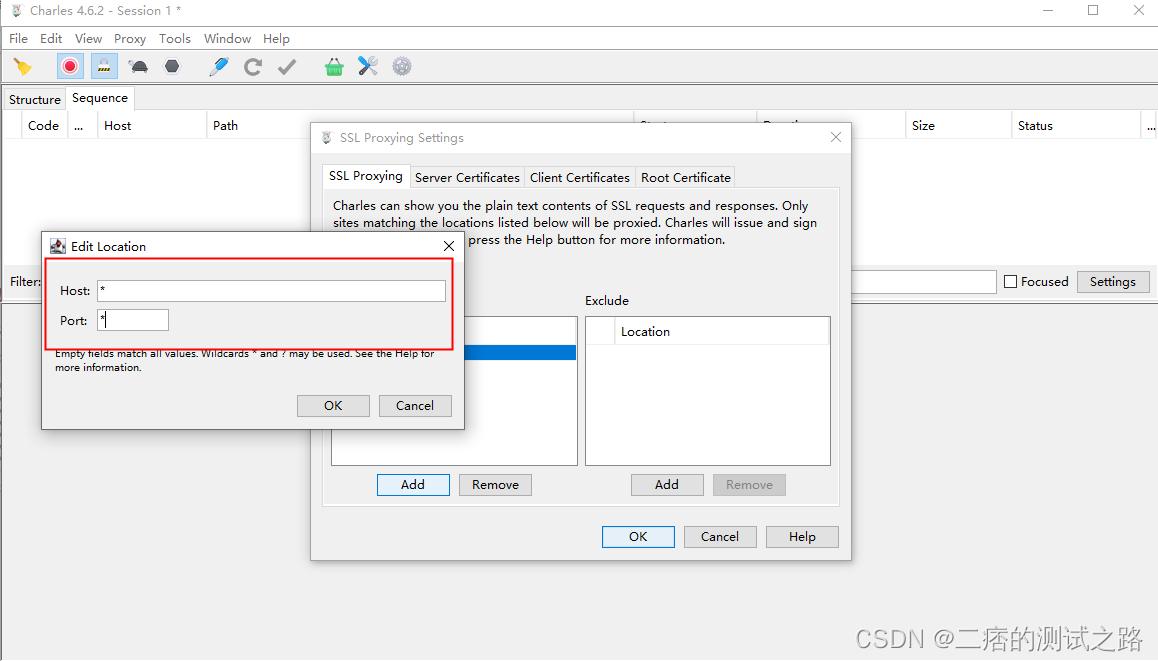Click the Charles app icon in the title bar
The image size is (1158, 661).
(16, 10)
